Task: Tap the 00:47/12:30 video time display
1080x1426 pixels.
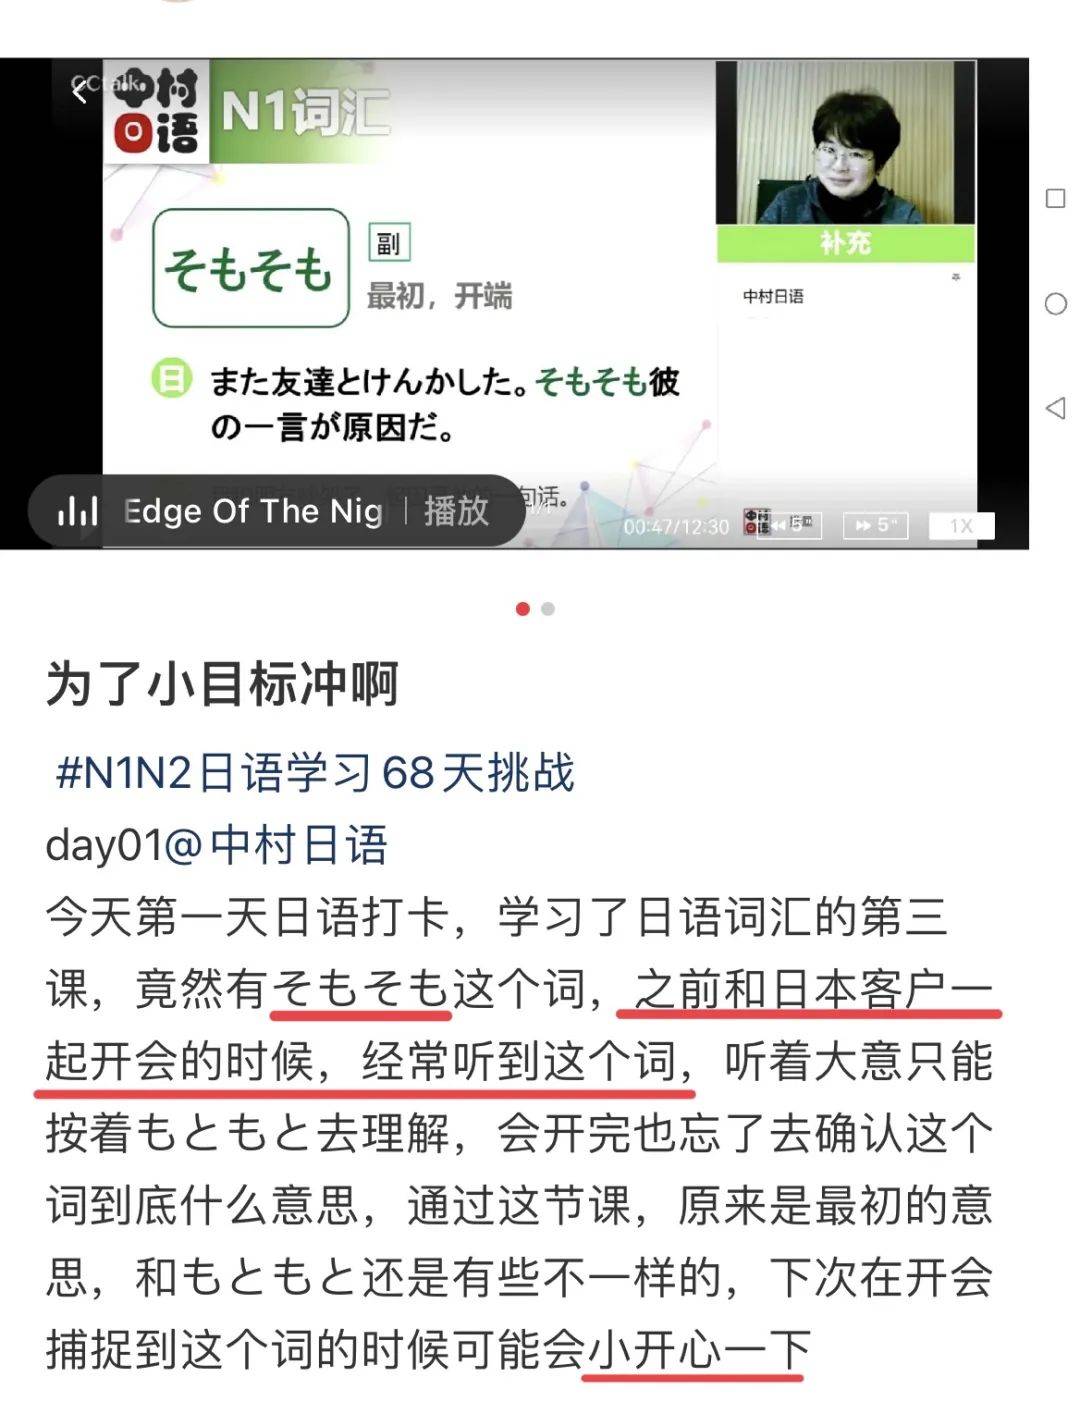Action: [676, 526]
